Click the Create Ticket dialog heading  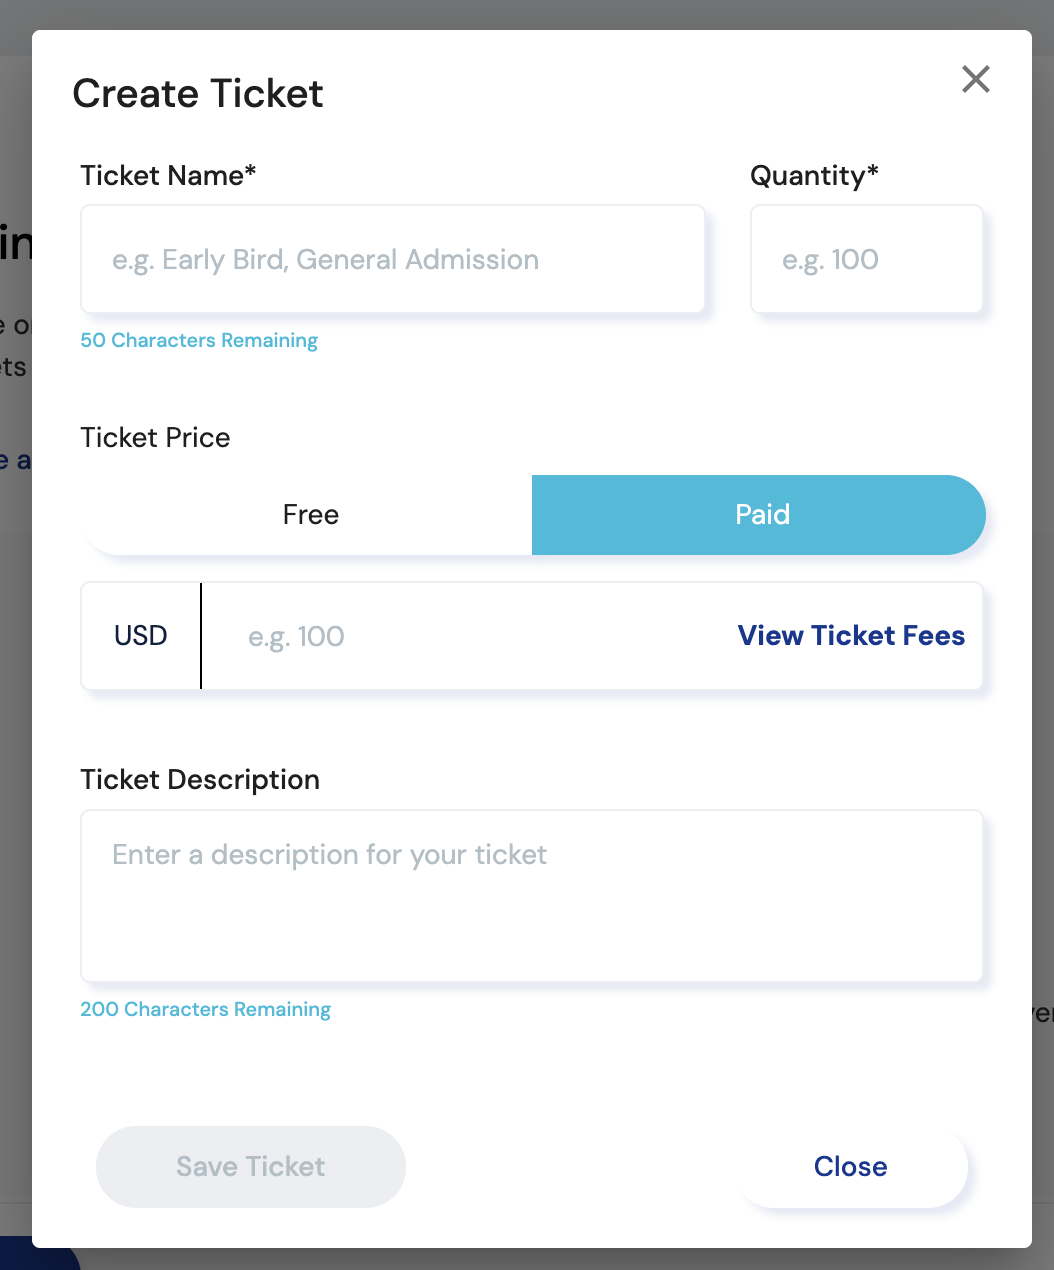(x=198, y=94)
